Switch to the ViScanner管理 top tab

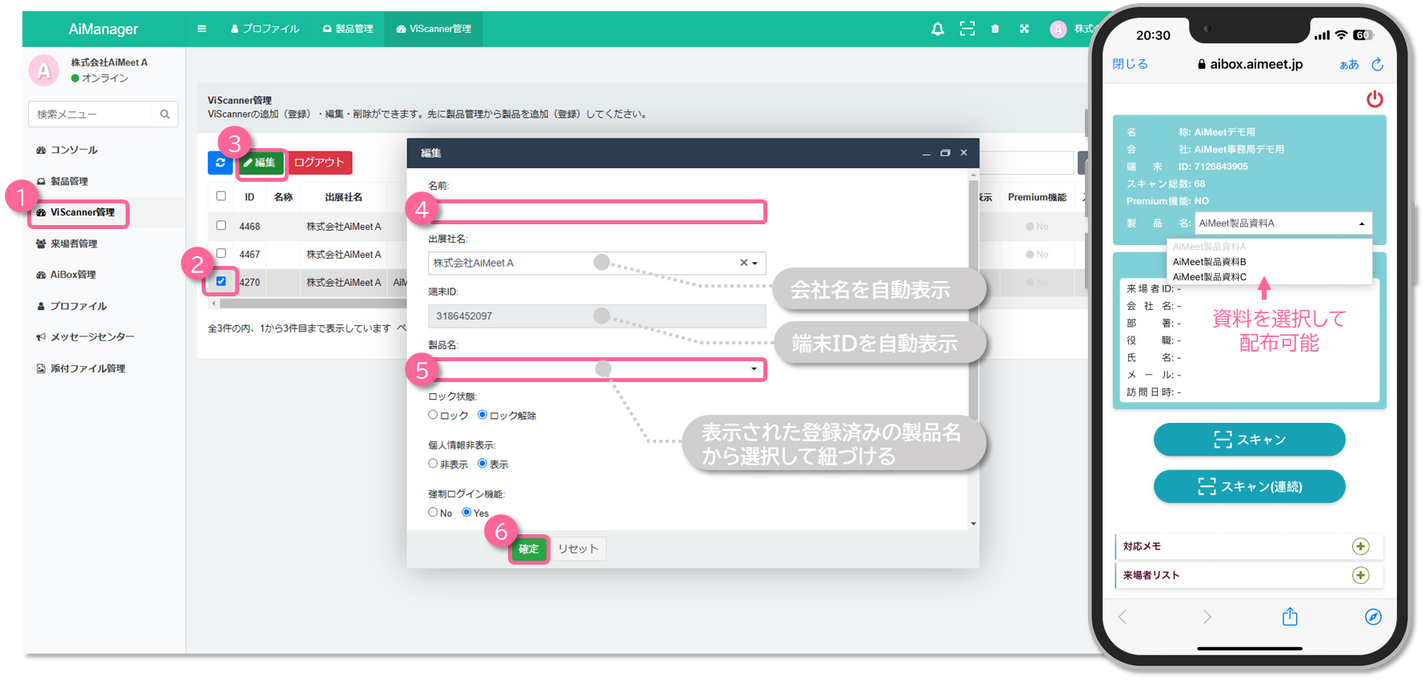pos(433,29)
